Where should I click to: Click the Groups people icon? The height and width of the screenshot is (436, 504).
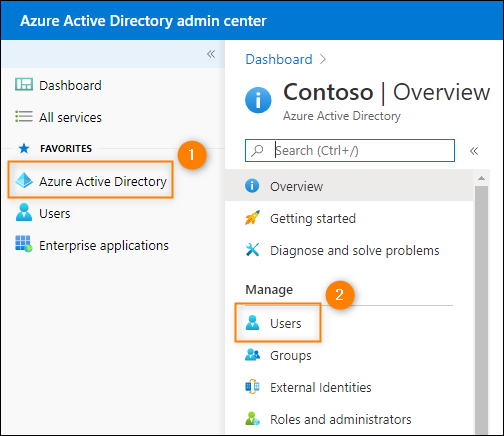coord(252,355)
